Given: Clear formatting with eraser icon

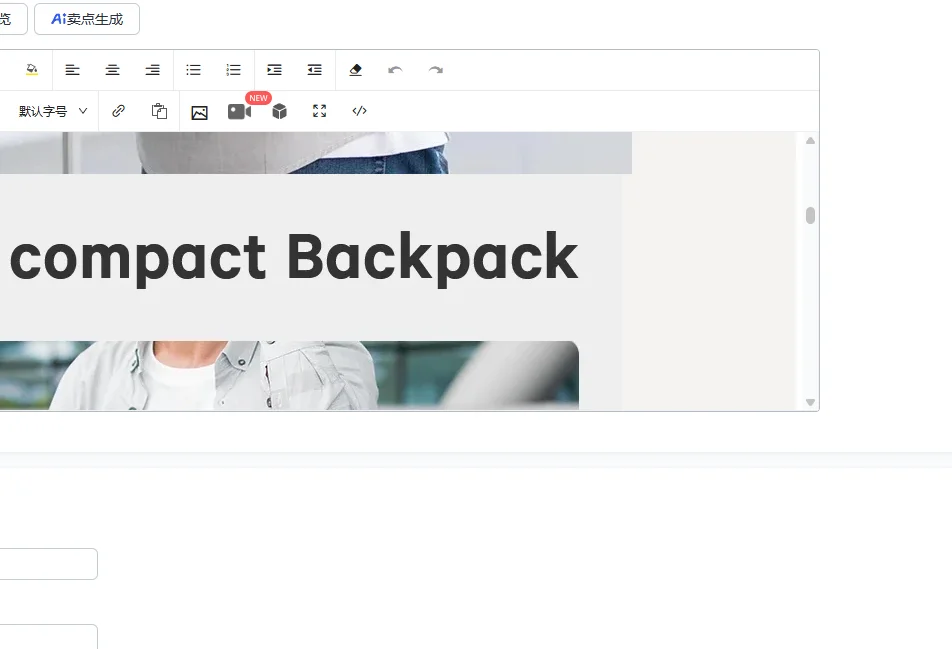Looking at the screenshot, I should coord(356,70).
